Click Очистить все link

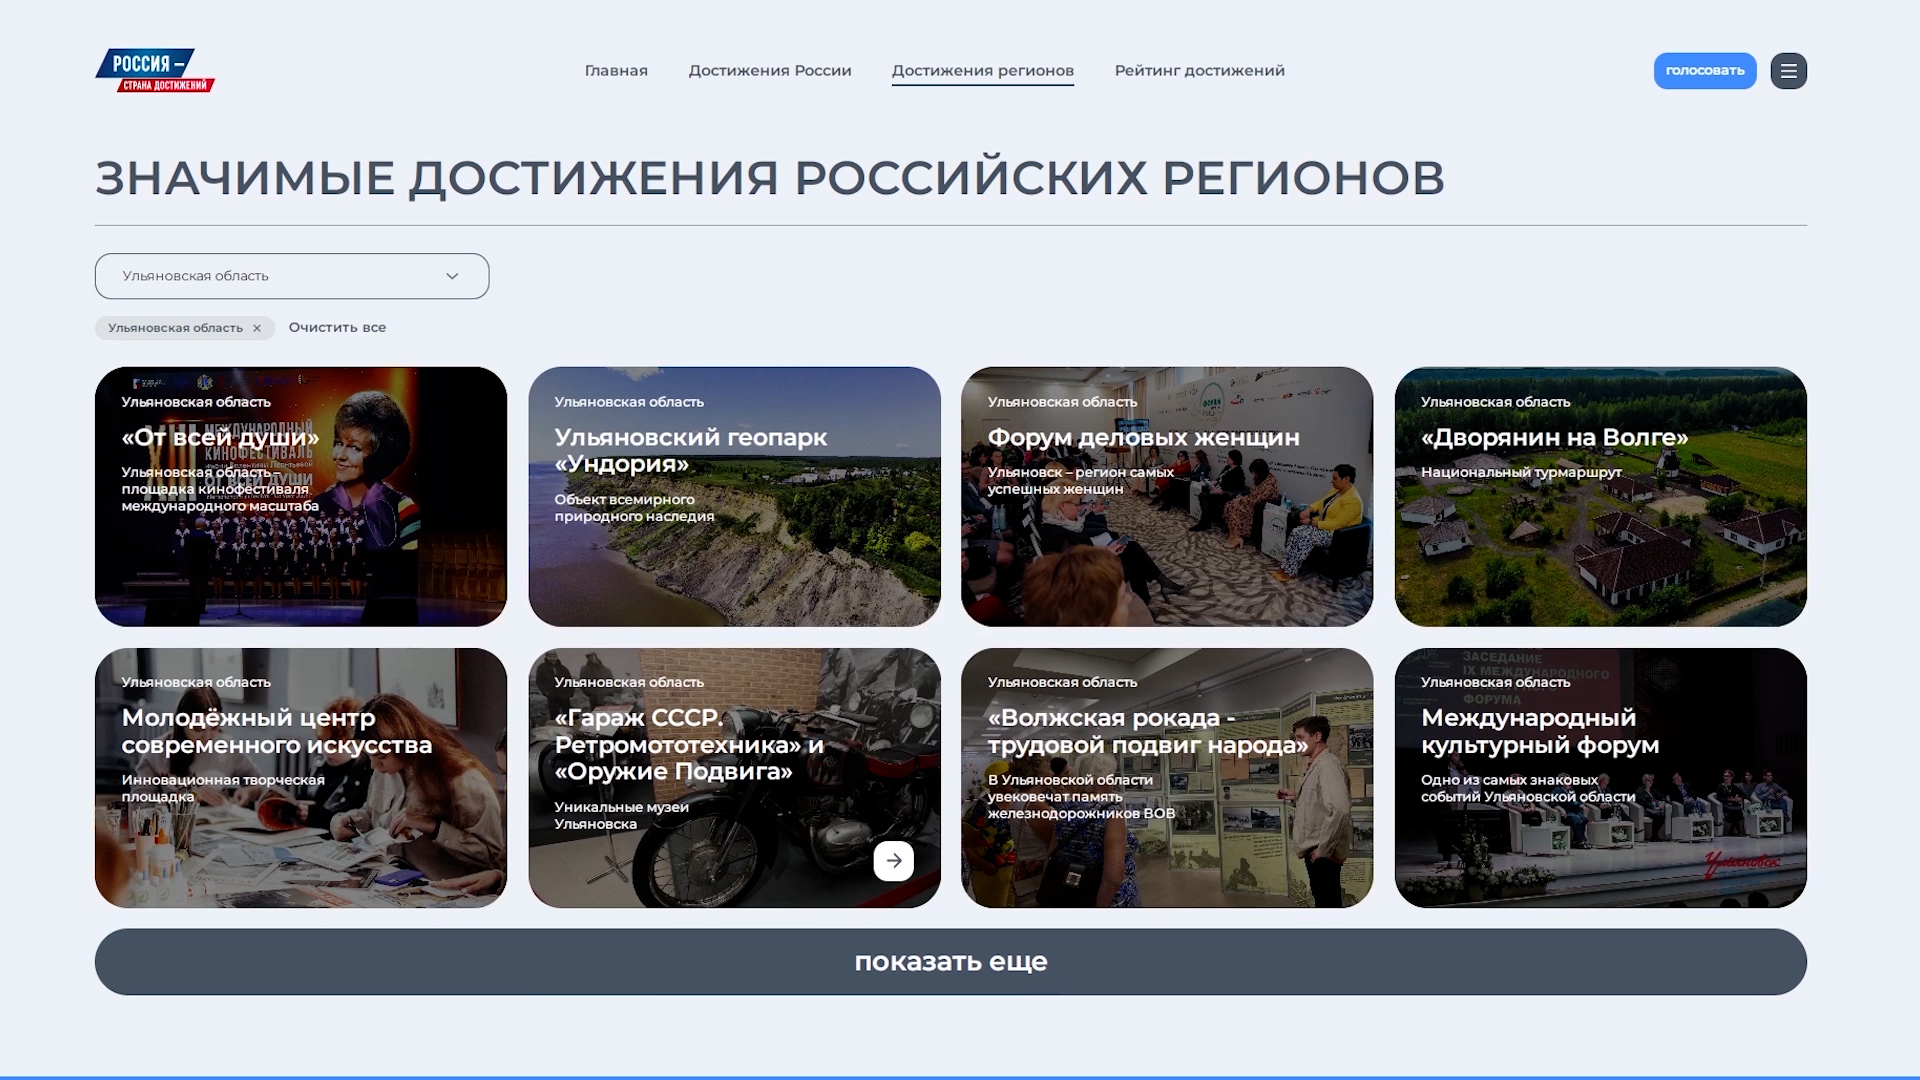tap(337, 328)
